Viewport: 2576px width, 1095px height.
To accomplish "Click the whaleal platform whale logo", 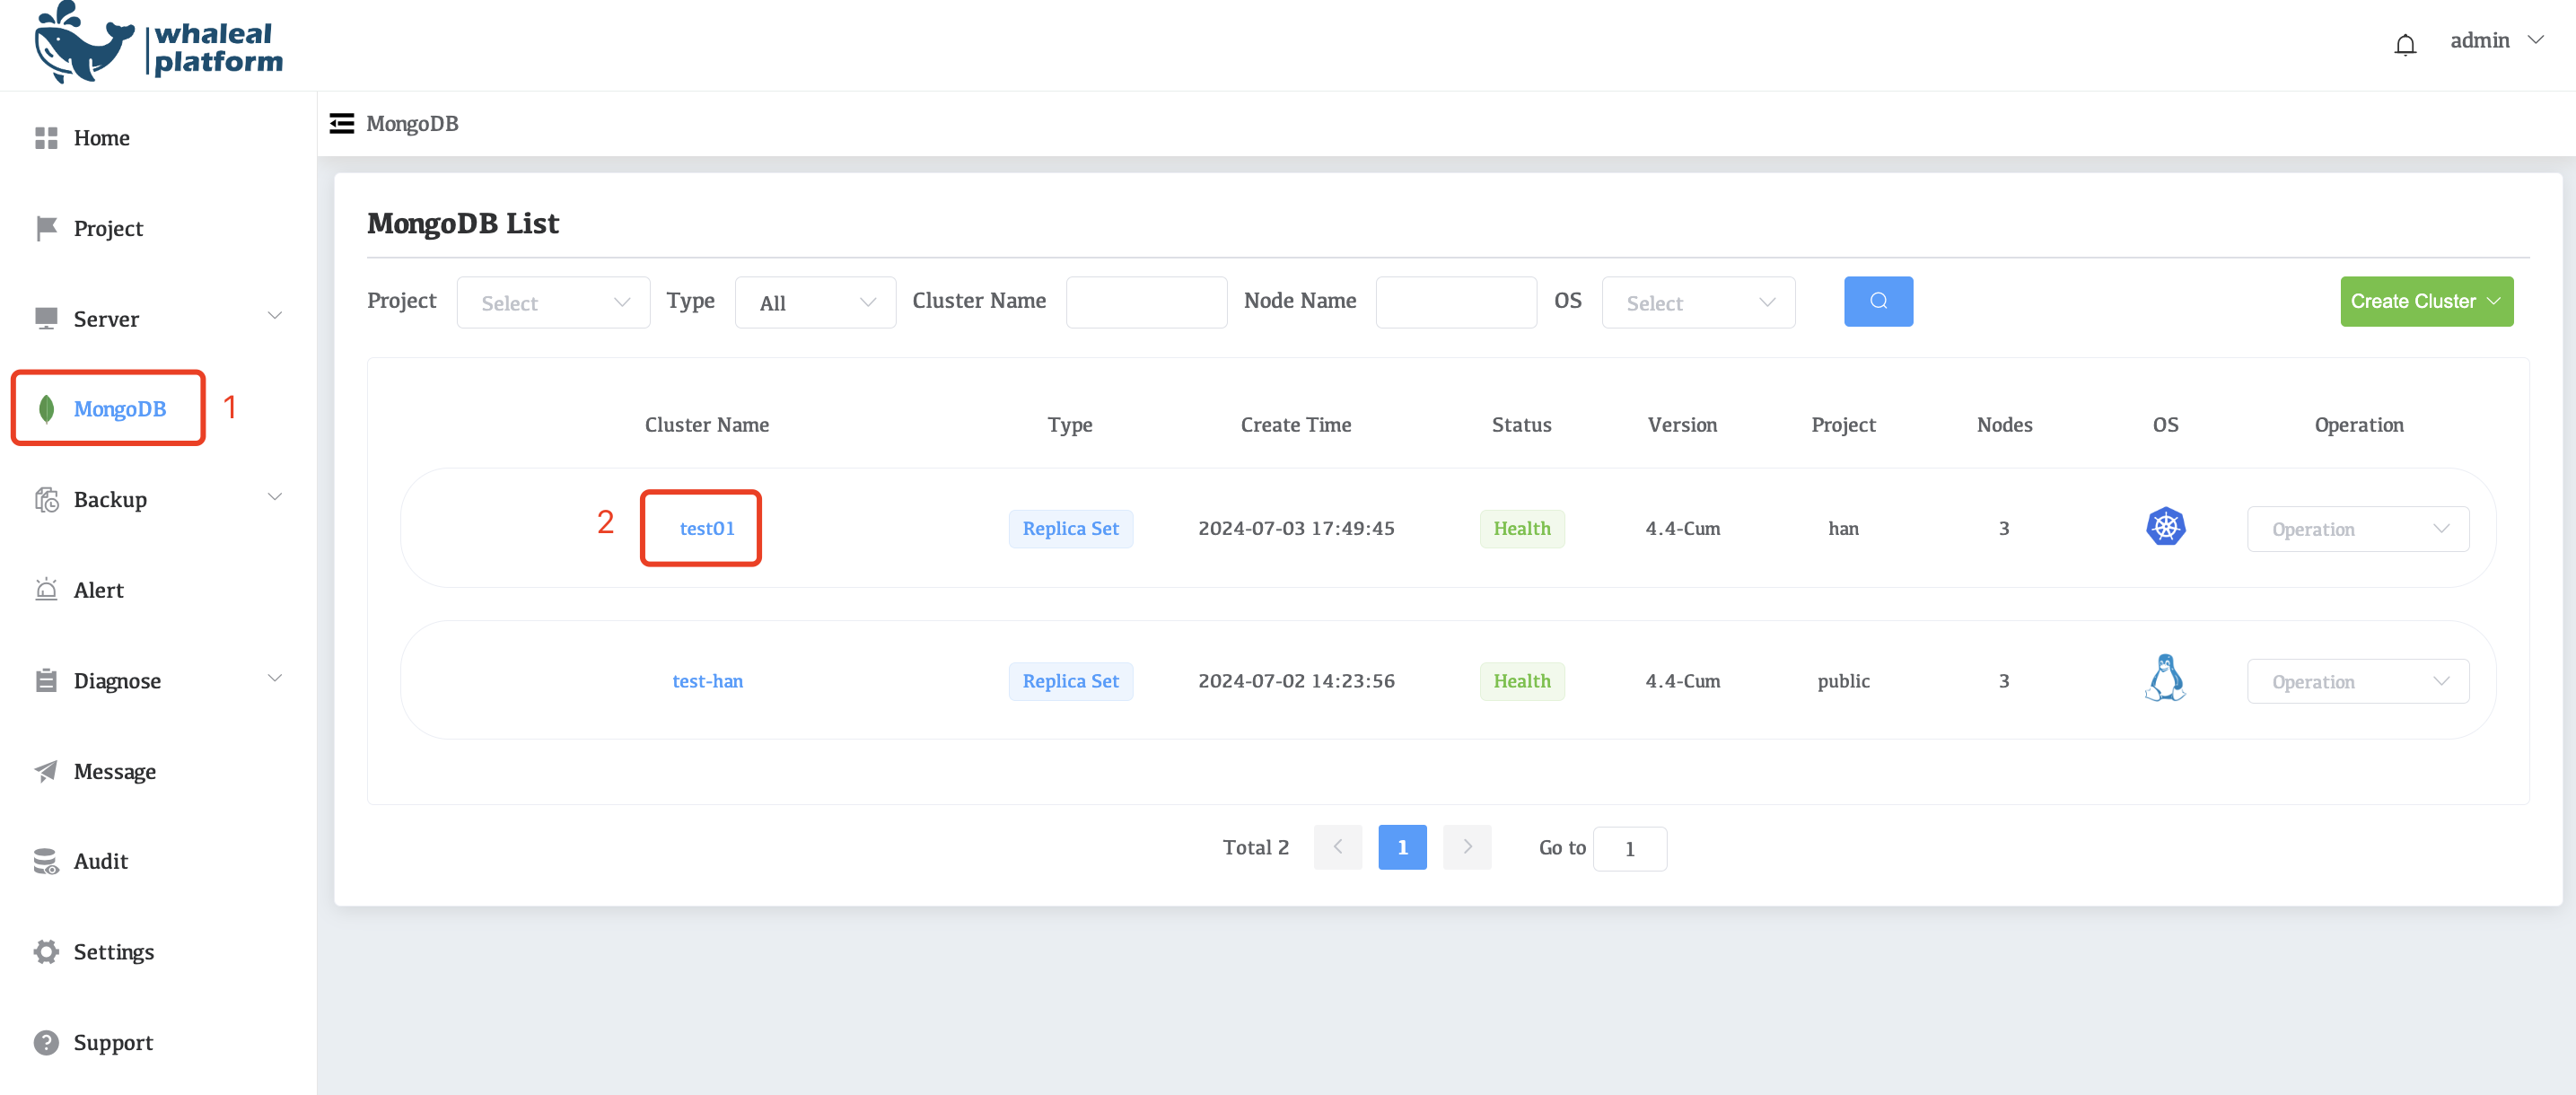I will coord(85,42).
